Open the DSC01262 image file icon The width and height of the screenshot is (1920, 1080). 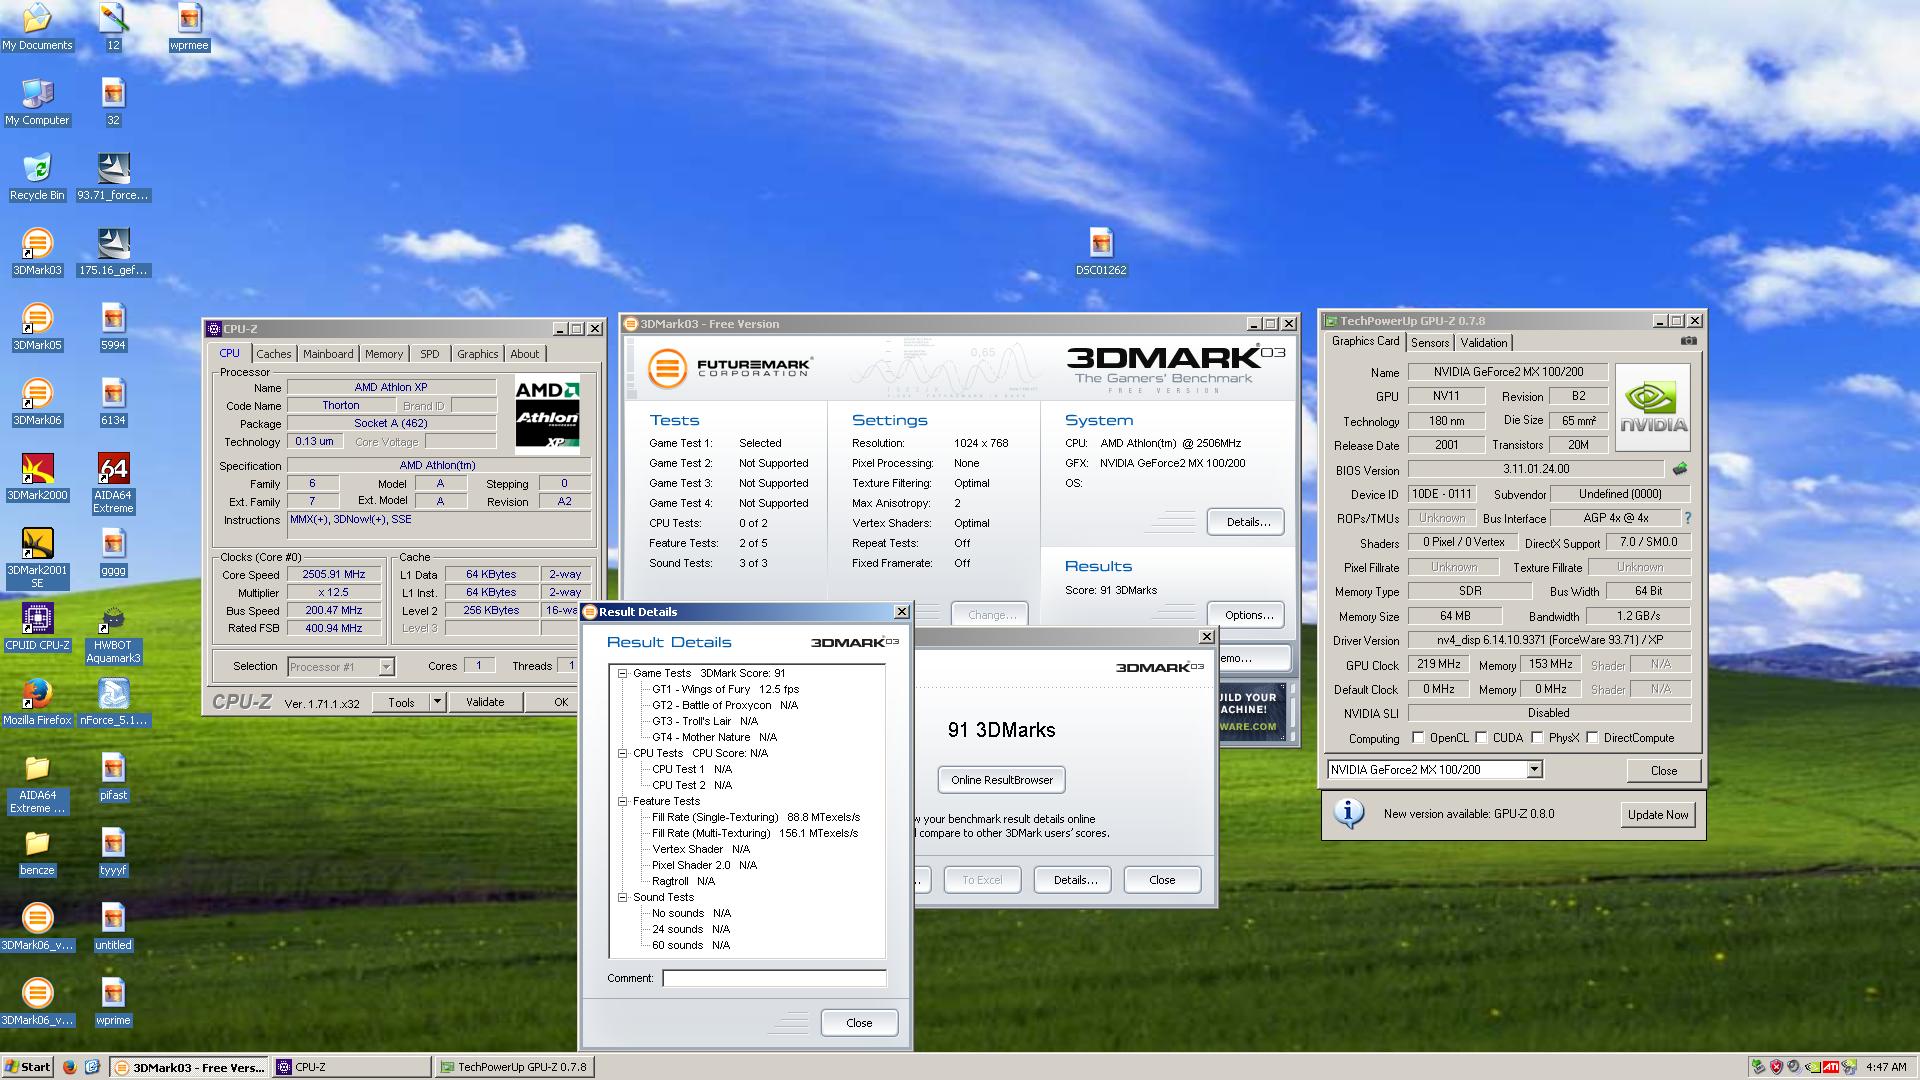(1101, 251)
